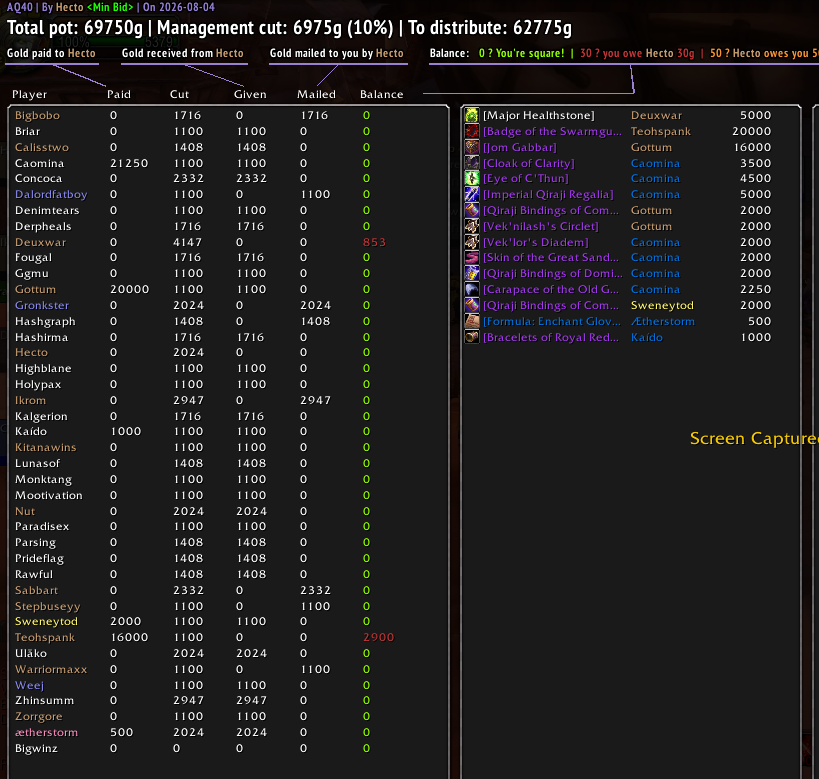This screenshot has height=779, width=819.
Task: Select player Dalordfatboy in the list
Action: click(x=51, y=194)
